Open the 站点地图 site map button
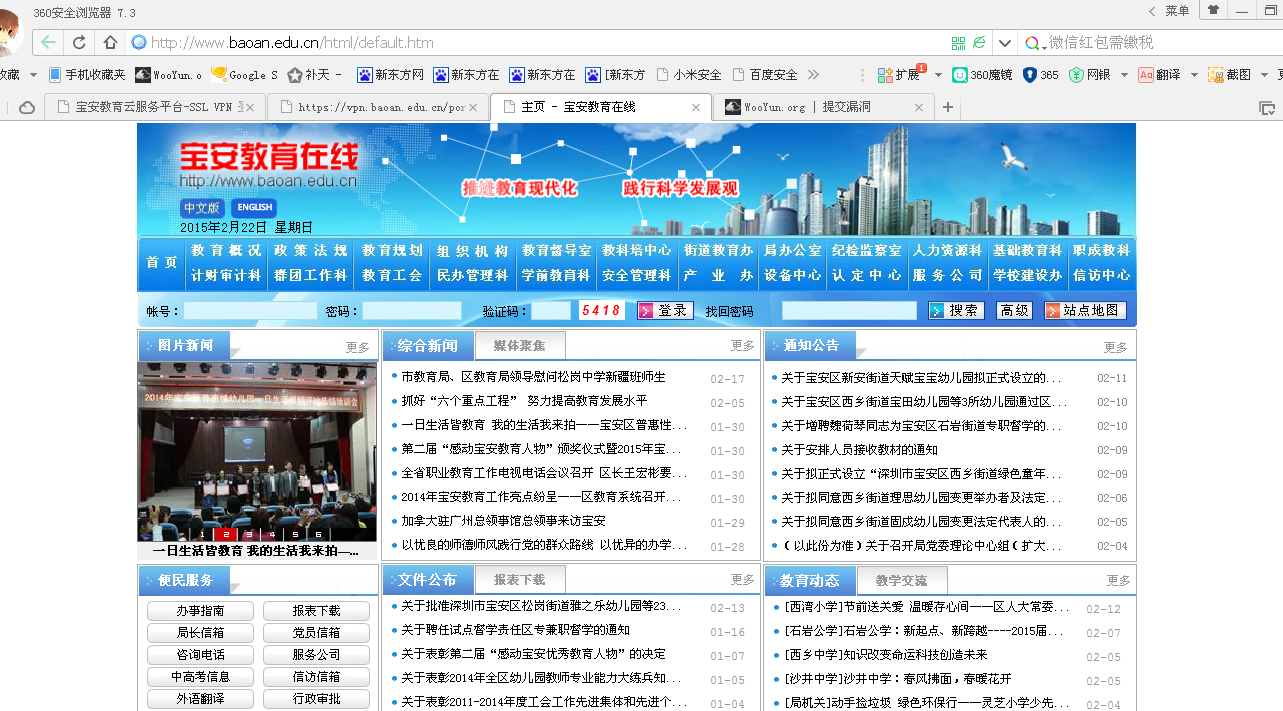1283x711 pixels. (1085, 311)
